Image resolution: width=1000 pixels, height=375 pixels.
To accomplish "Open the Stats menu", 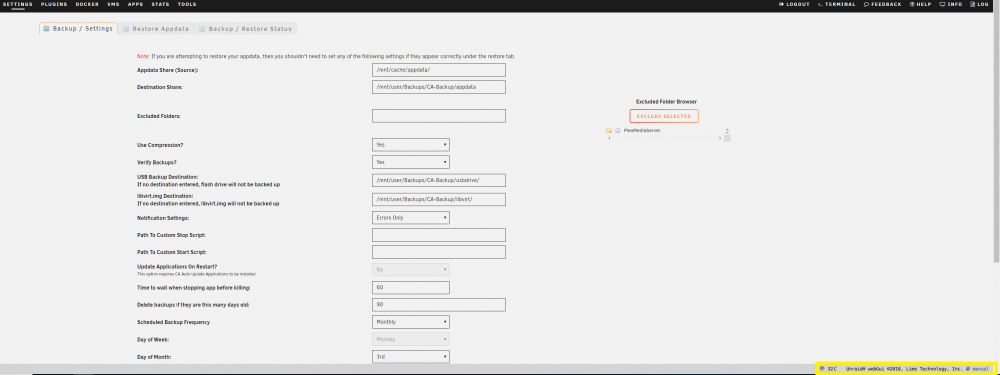I will [161, 4].
